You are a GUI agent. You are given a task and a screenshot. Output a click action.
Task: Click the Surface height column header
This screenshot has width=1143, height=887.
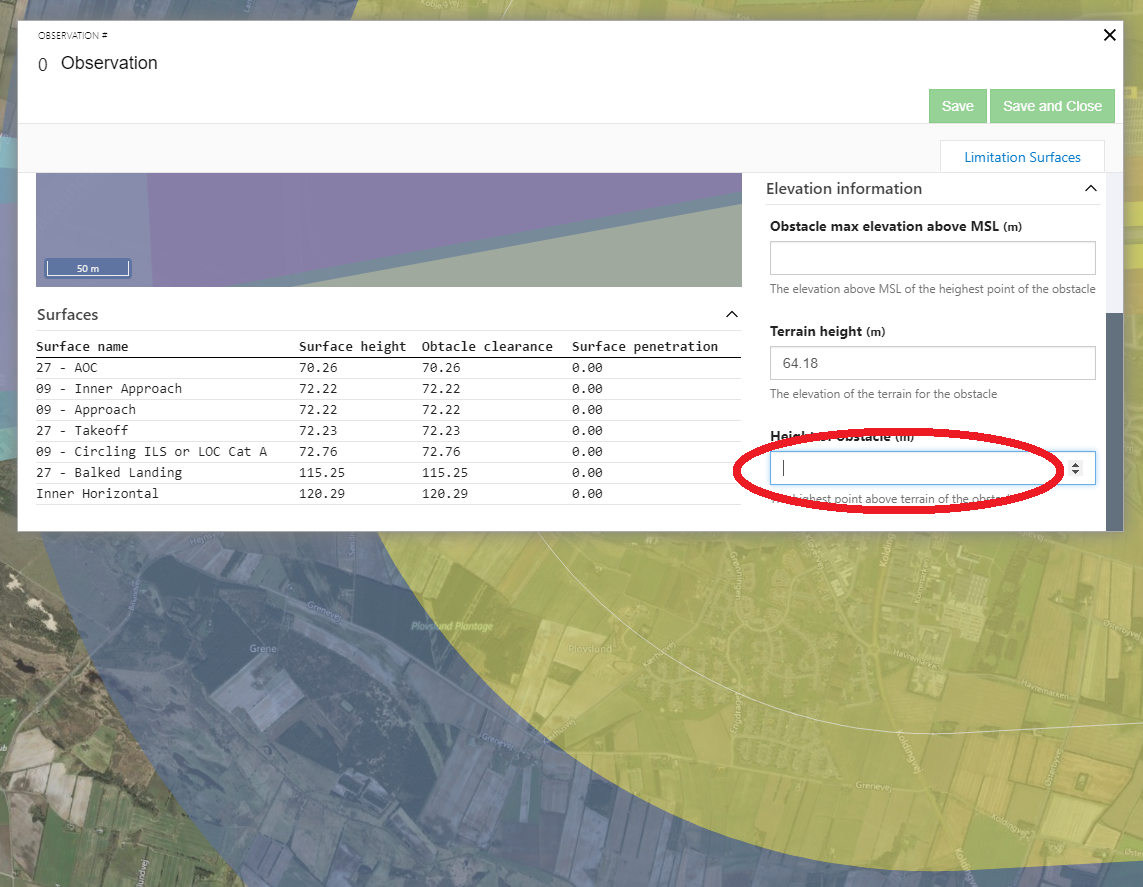click(x=352, y=347)
